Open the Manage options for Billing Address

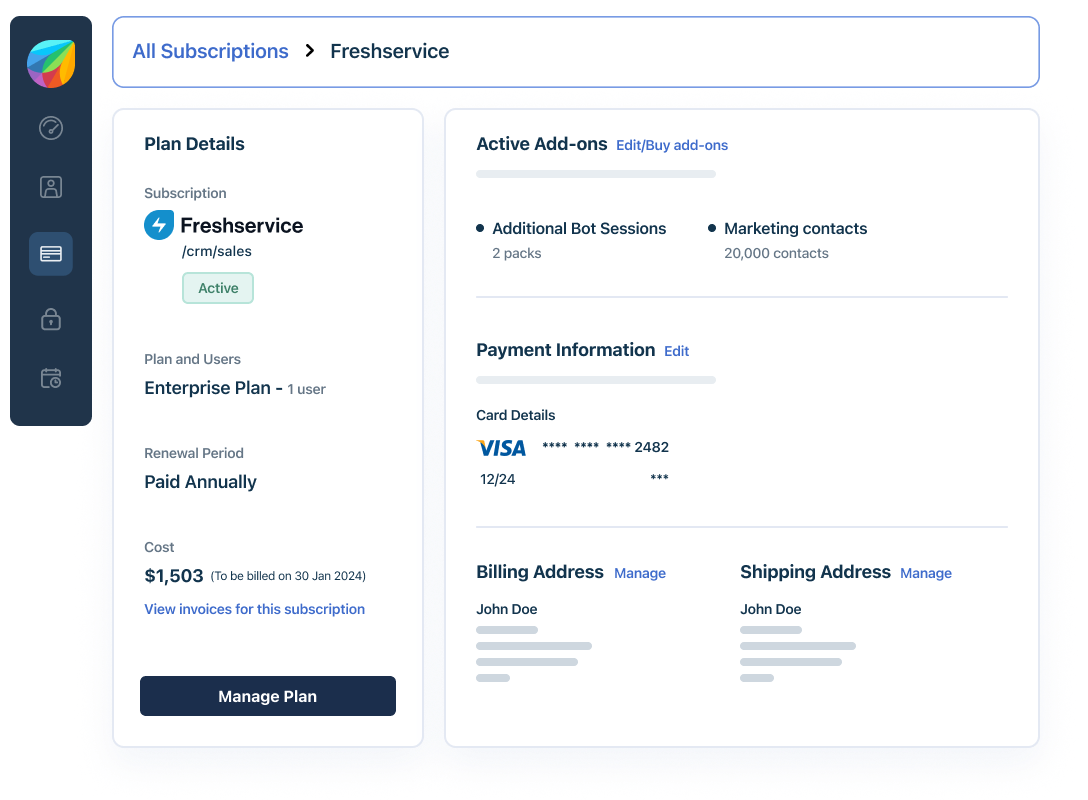(x=640, y=573)
